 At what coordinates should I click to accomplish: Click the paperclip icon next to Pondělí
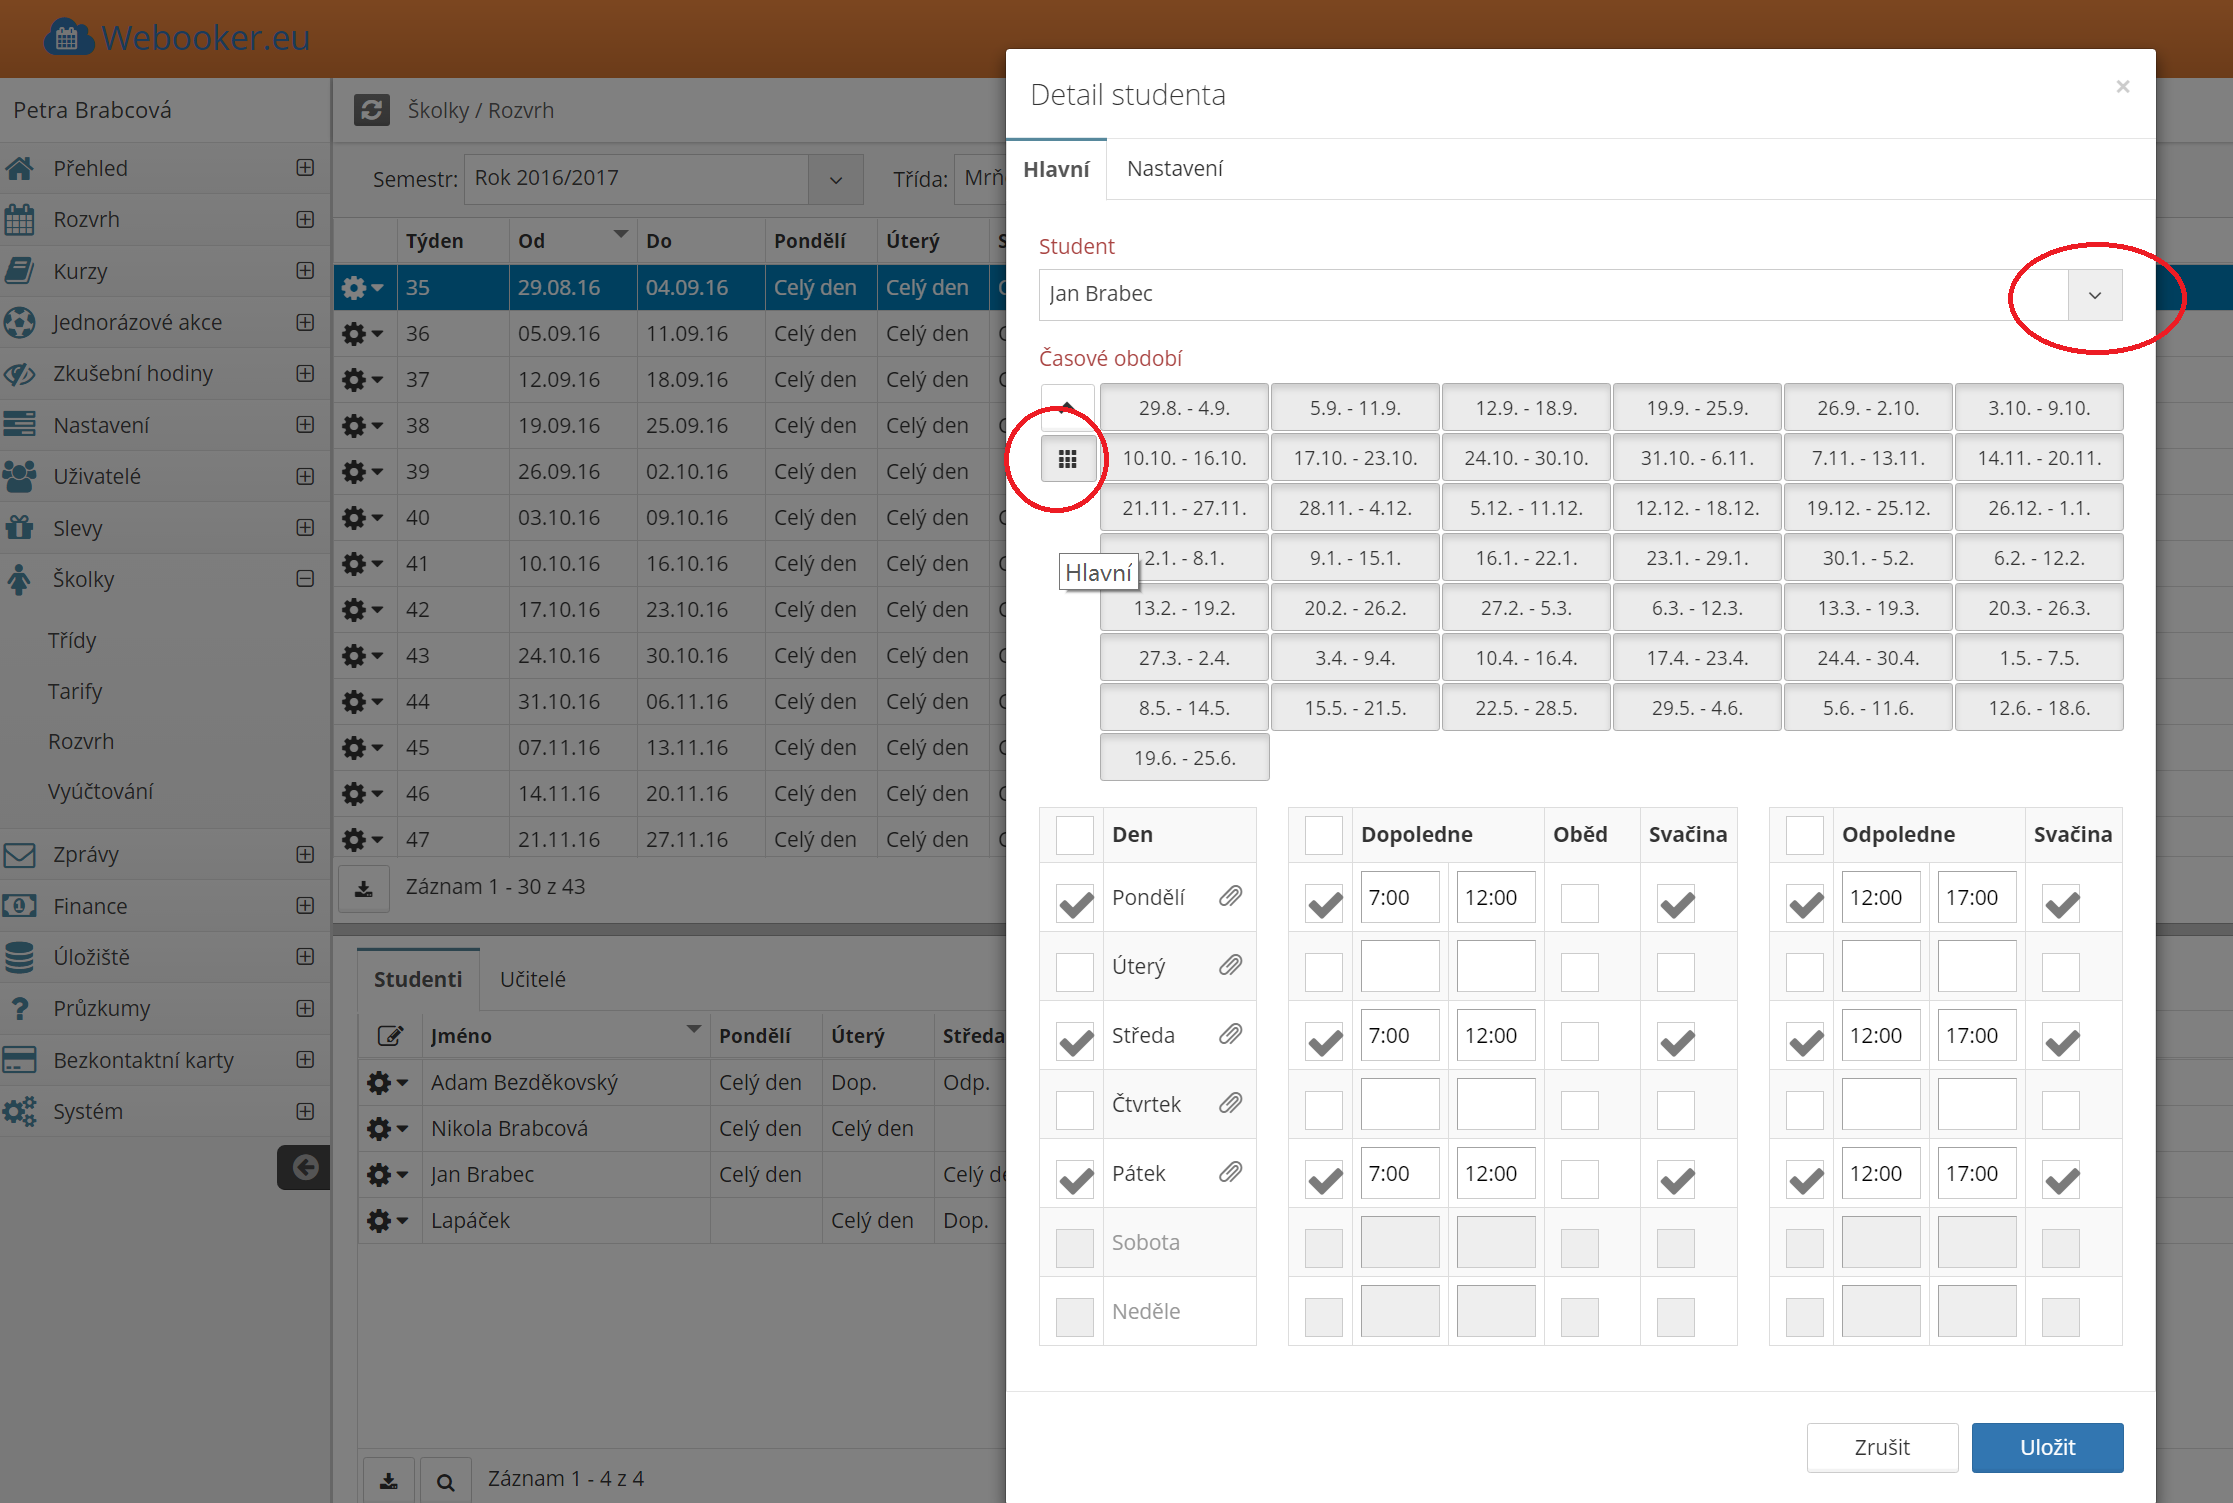1230,896
